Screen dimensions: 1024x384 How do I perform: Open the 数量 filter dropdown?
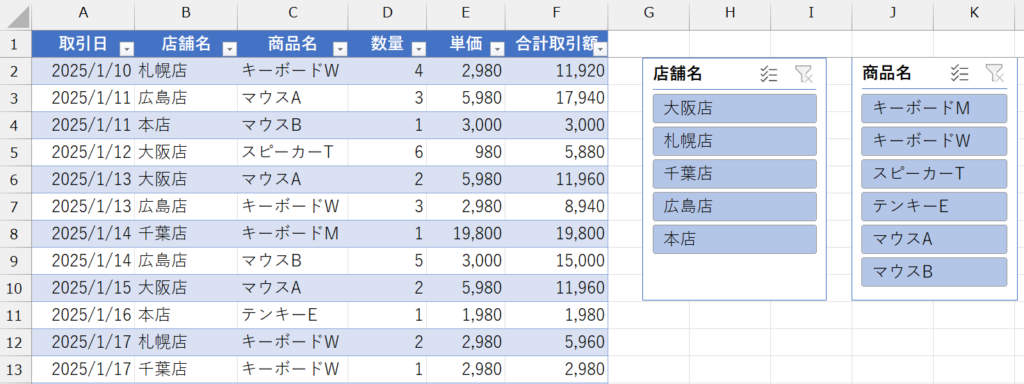(419, 49)
